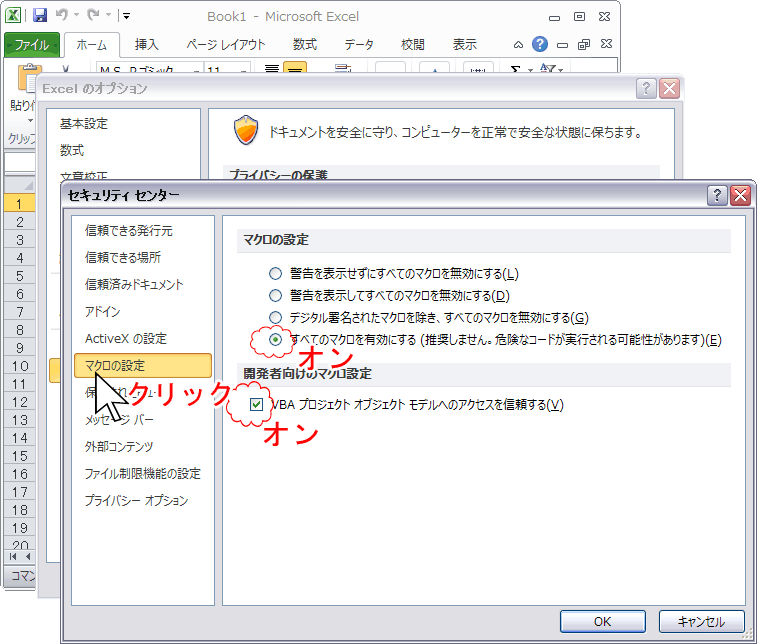Click the マクロの設定 section heading

tap(276, 239)
